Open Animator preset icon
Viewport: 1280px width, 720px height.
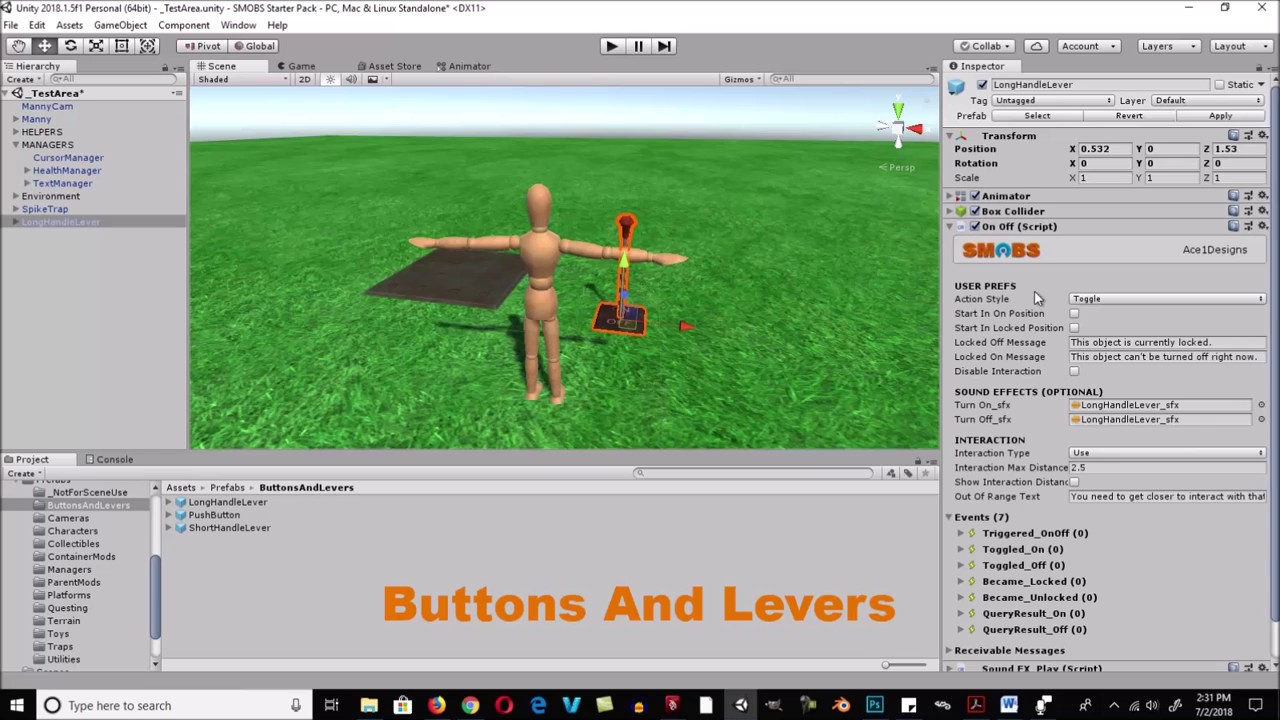pyautogui.click(x=1248, y=196)
